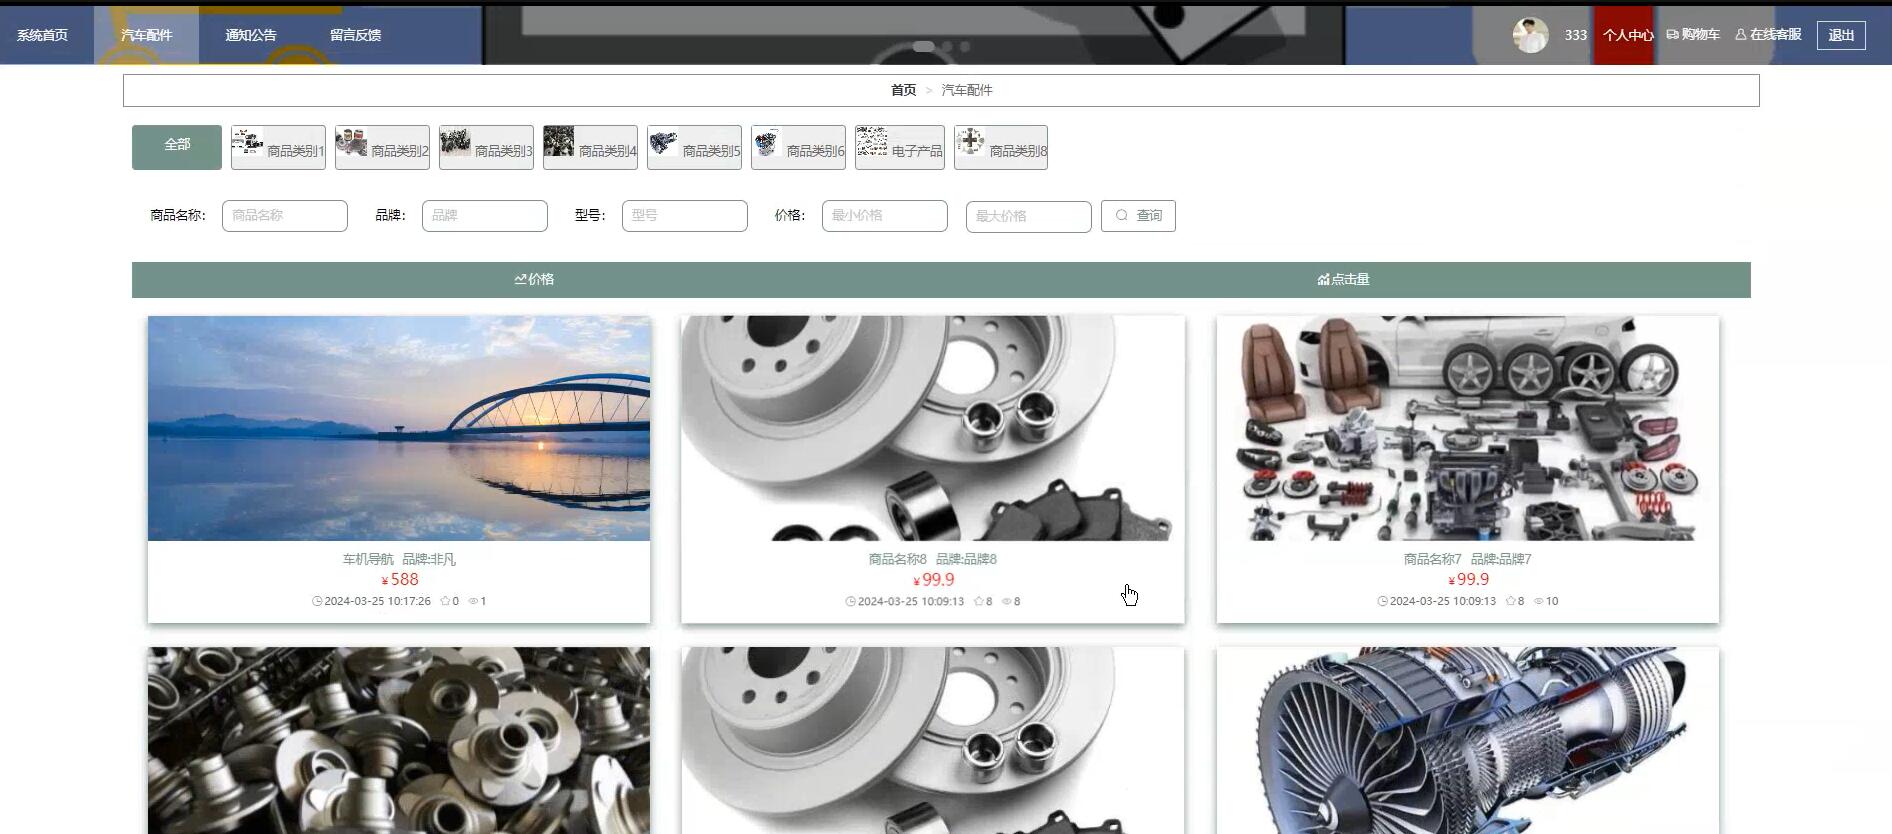Click the 商品名称7 品牌:品牌7 title
The width and height of the screenshot is (1892, 834).
[1468, 559]
